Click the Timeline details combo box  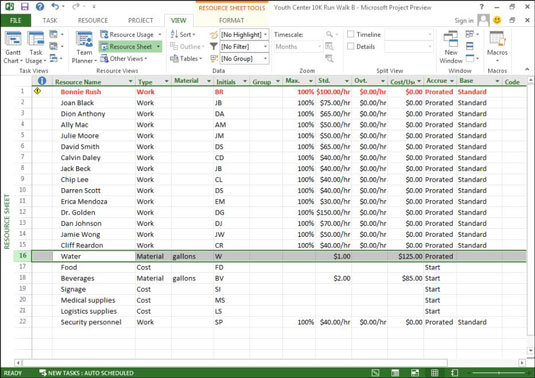(409, 34)
